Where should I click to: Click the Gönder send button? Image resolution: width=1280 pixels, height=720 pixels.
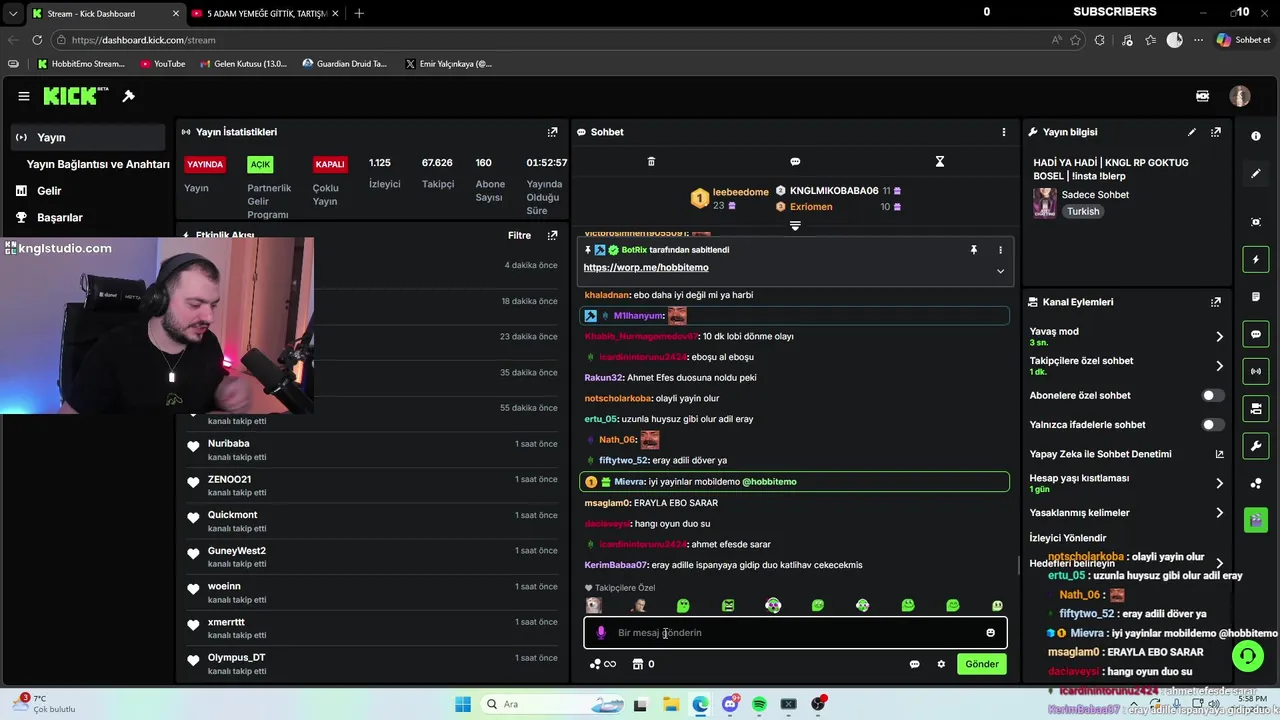(981, 664)
